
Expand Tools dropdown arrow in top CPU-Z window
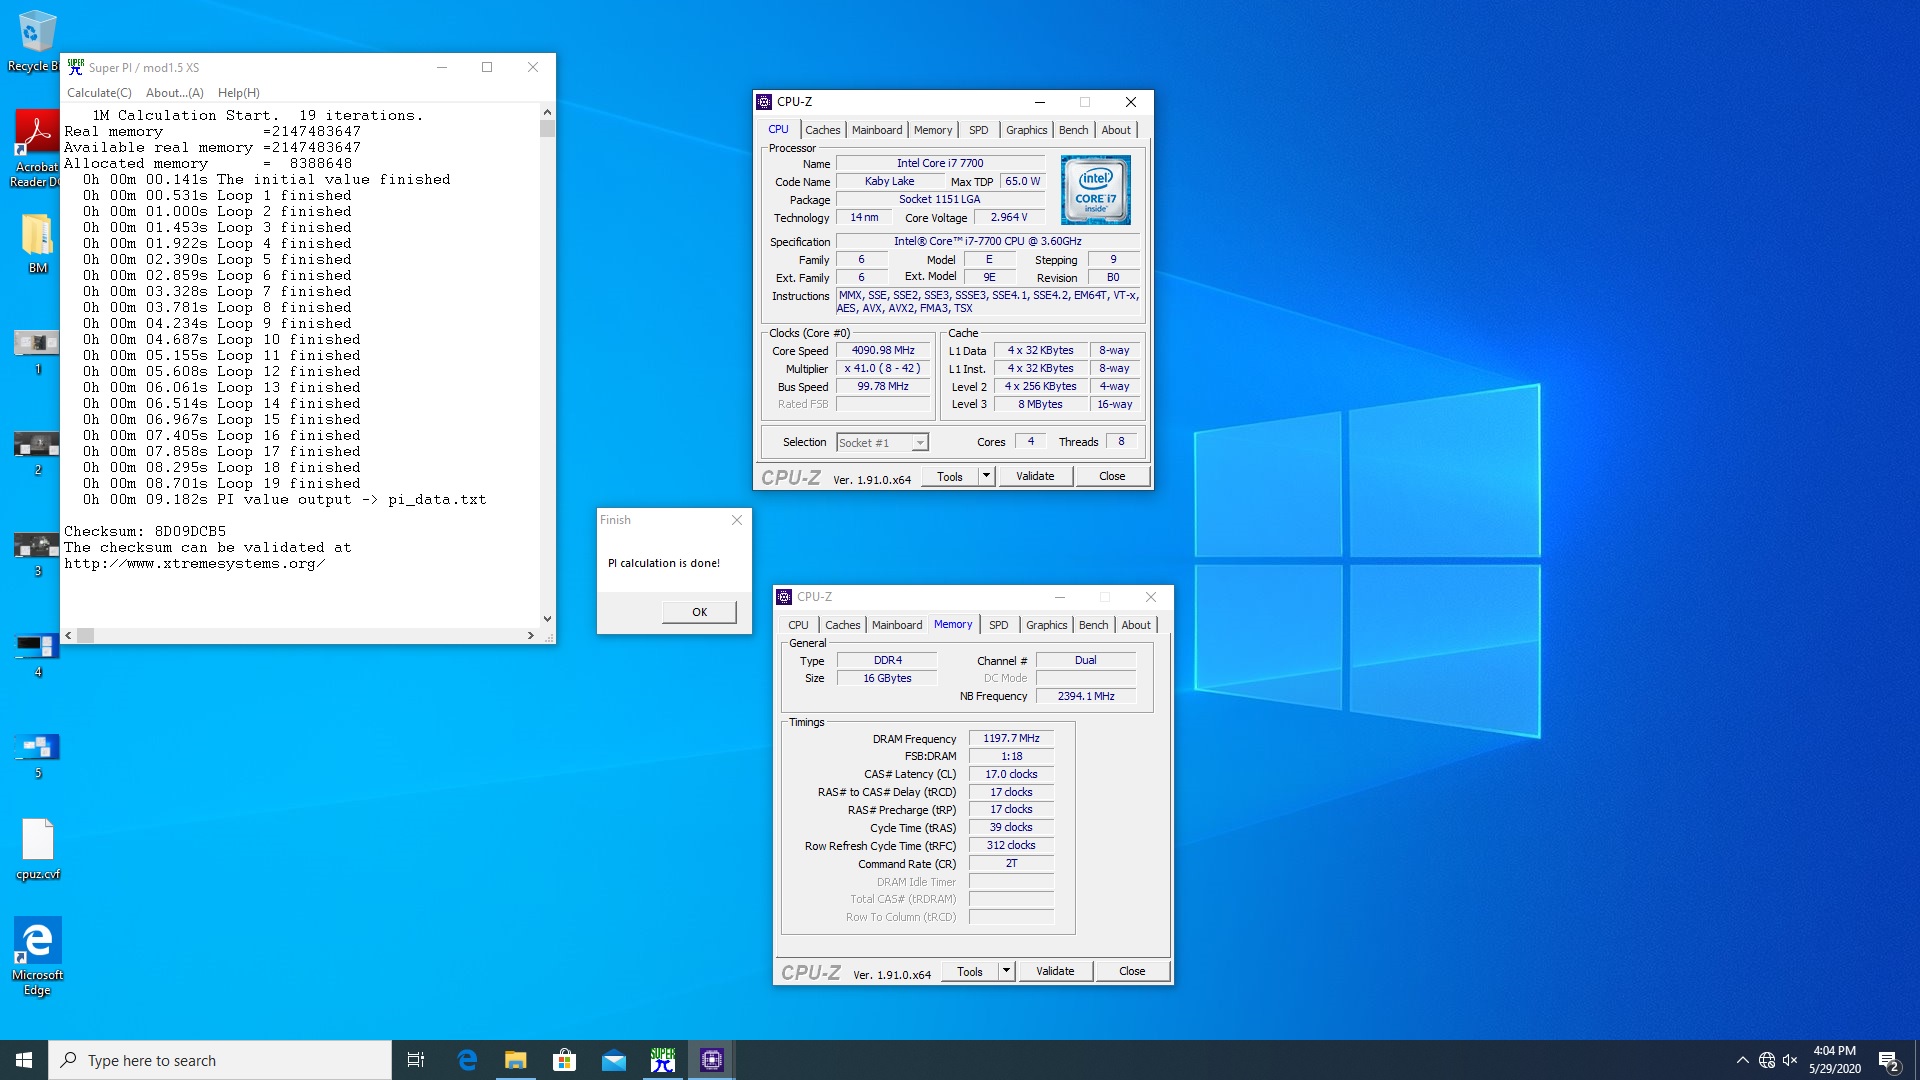coord(986,477)
